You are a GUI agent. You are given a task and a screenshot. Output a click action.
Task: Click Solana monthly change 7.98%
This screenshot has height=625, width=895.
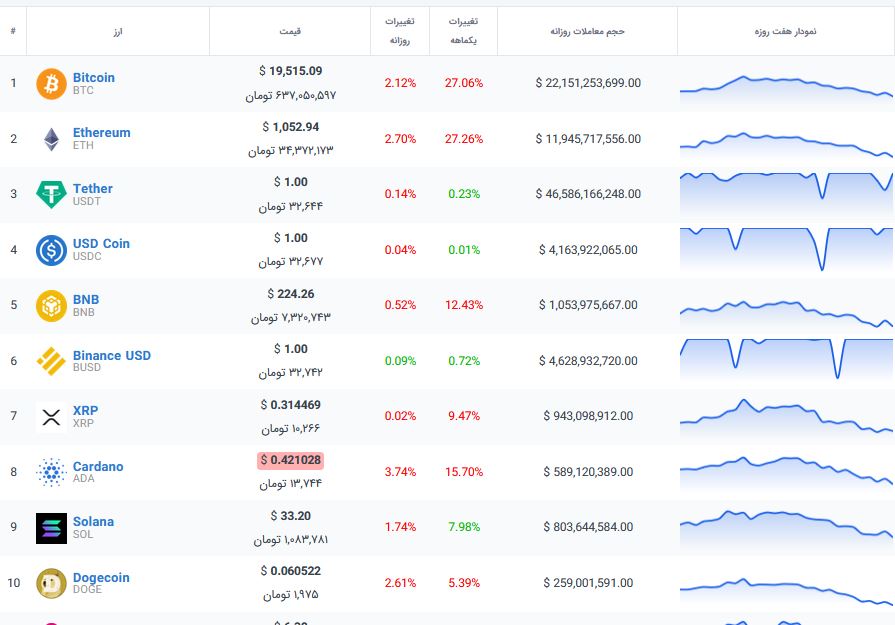tap(464, 527)
